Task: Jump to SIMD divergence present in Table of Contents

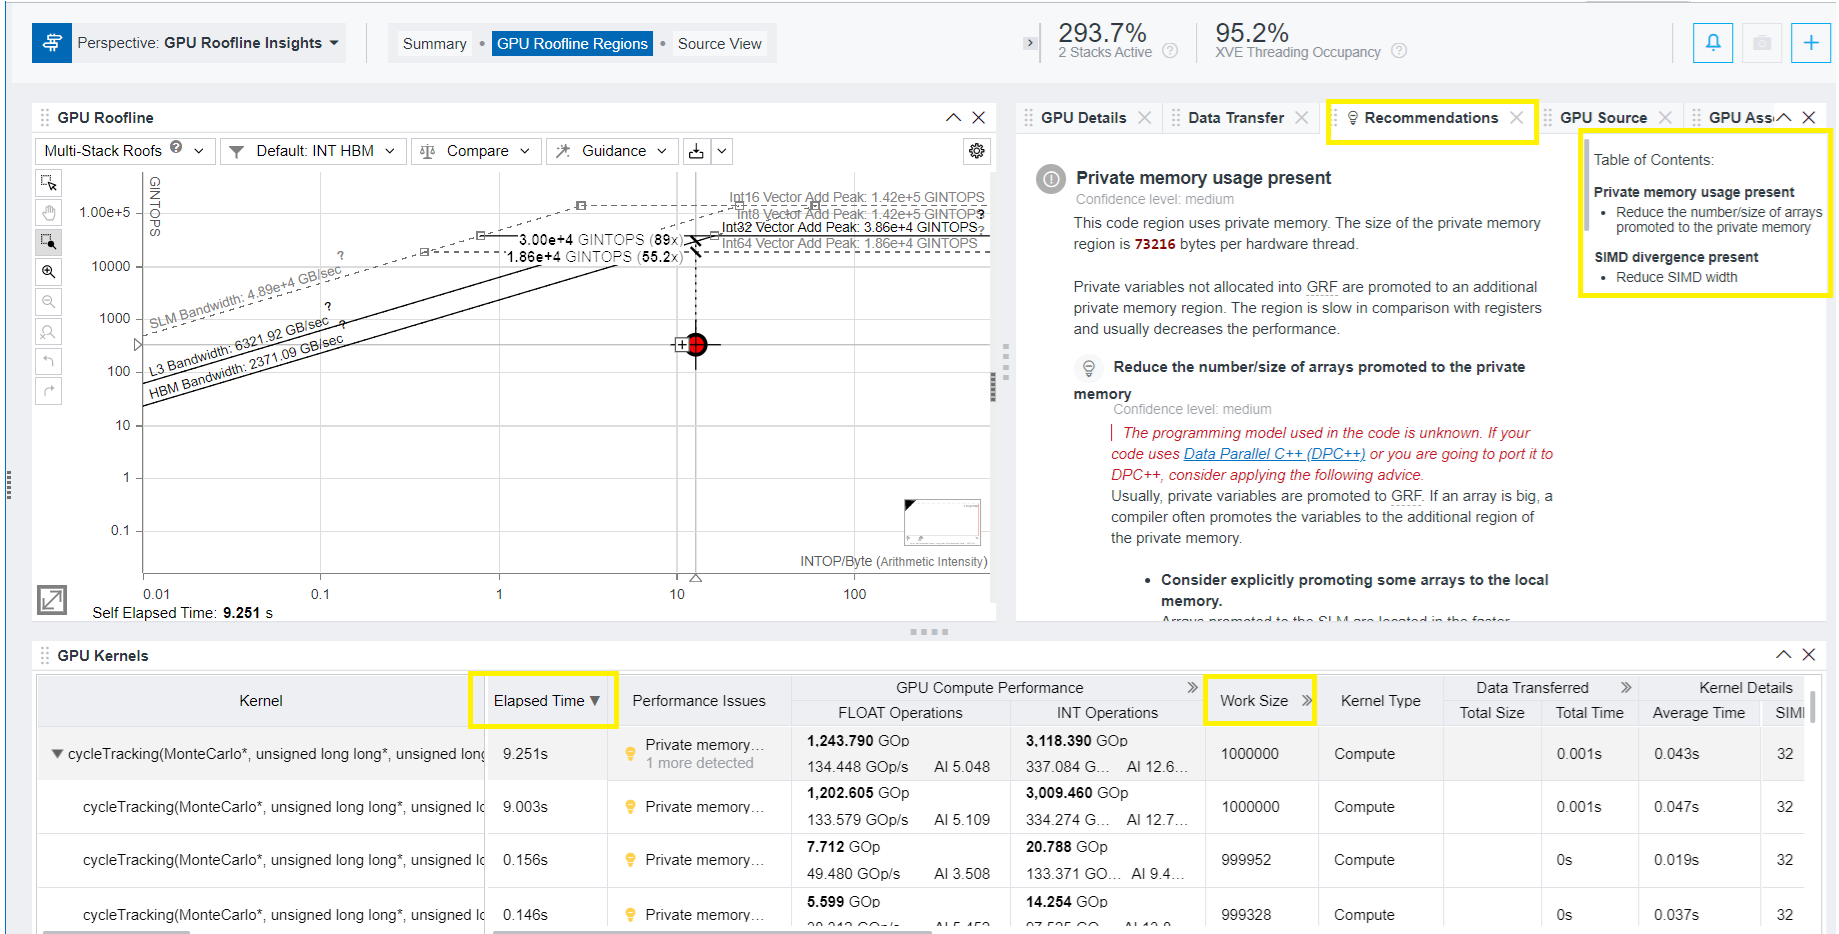Action: point(1675,257)
